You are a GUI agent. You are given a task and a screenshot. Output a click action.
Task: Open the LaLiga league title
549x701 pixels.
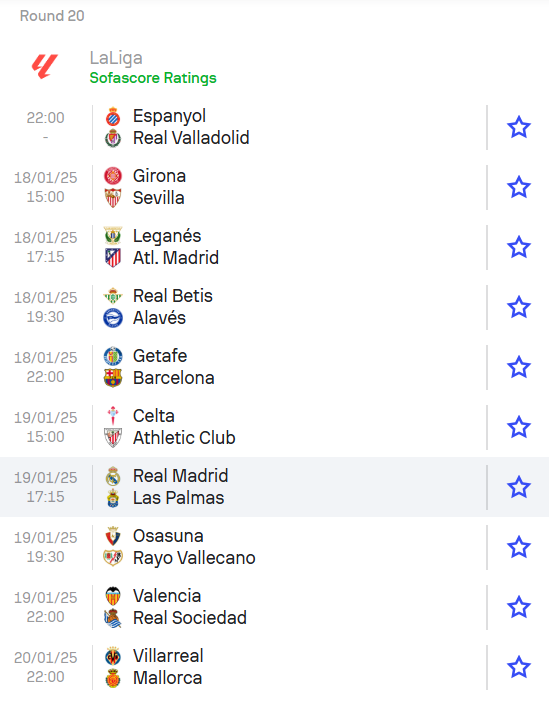116,58
